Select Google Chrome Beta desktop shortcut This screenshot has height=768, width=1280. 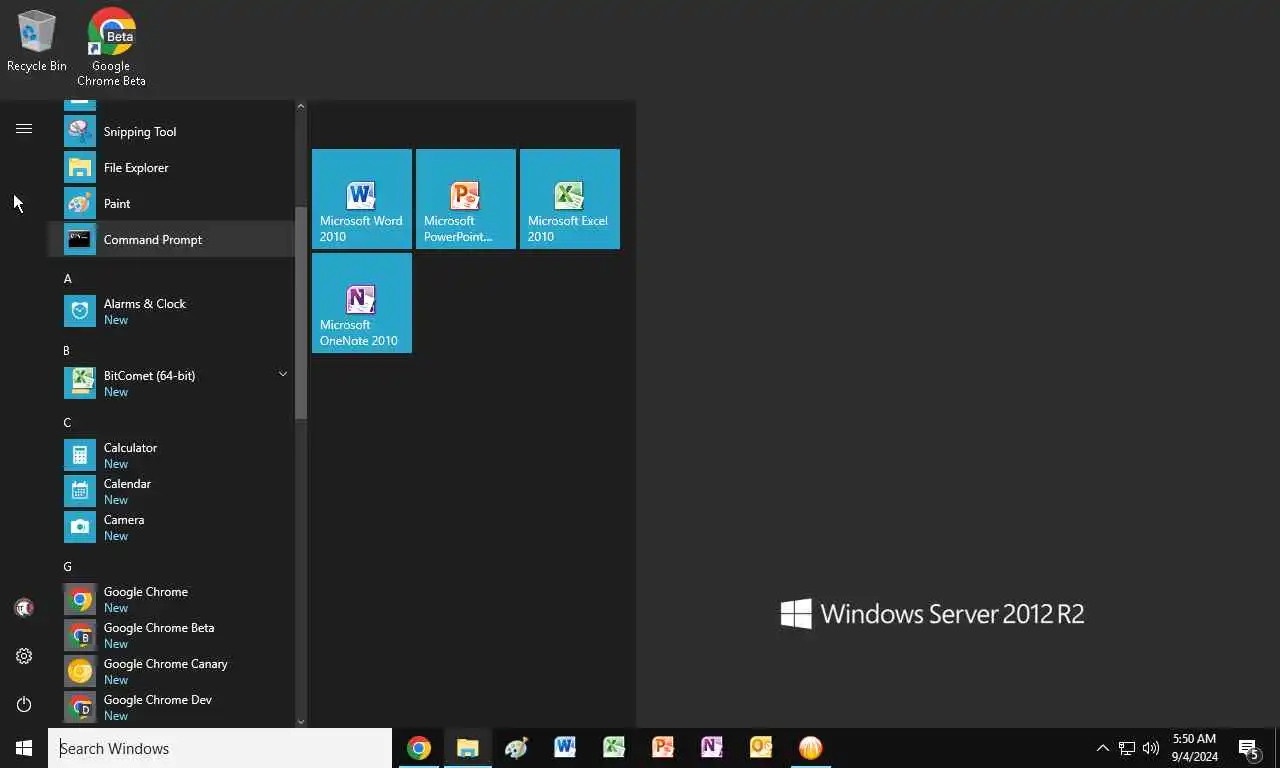click(111, 47)
